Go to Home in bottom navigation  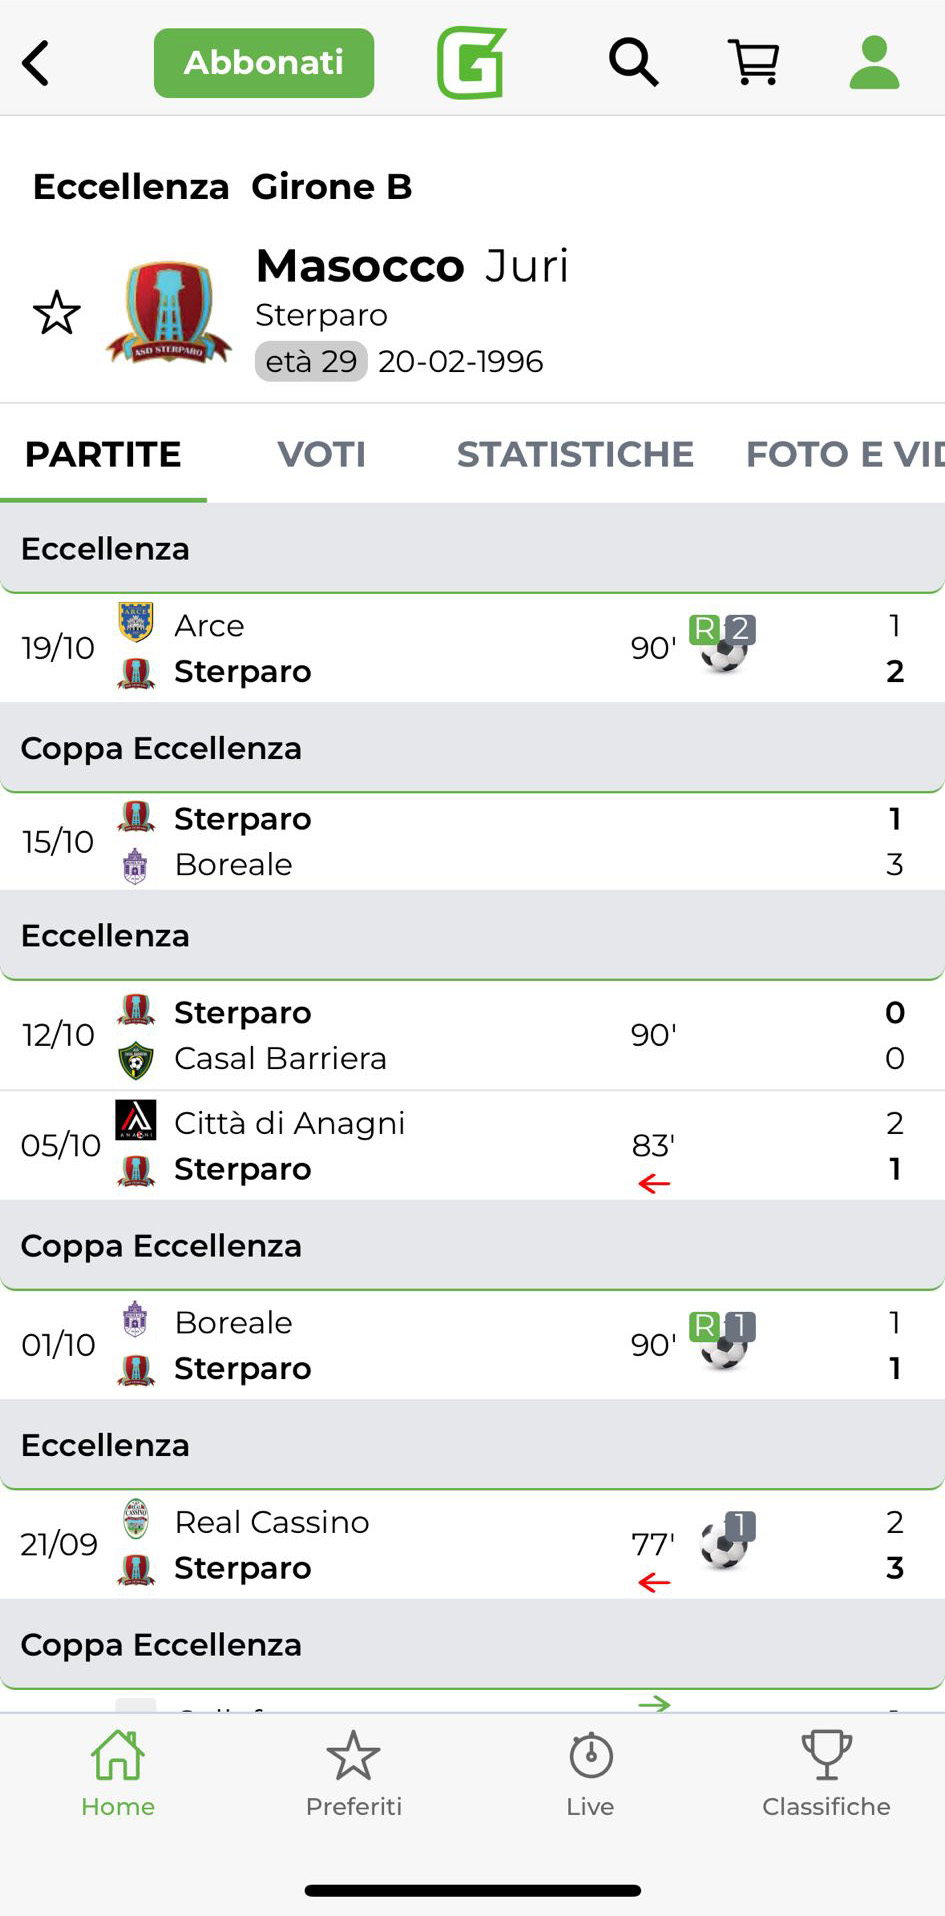(x=118, y=1773)
